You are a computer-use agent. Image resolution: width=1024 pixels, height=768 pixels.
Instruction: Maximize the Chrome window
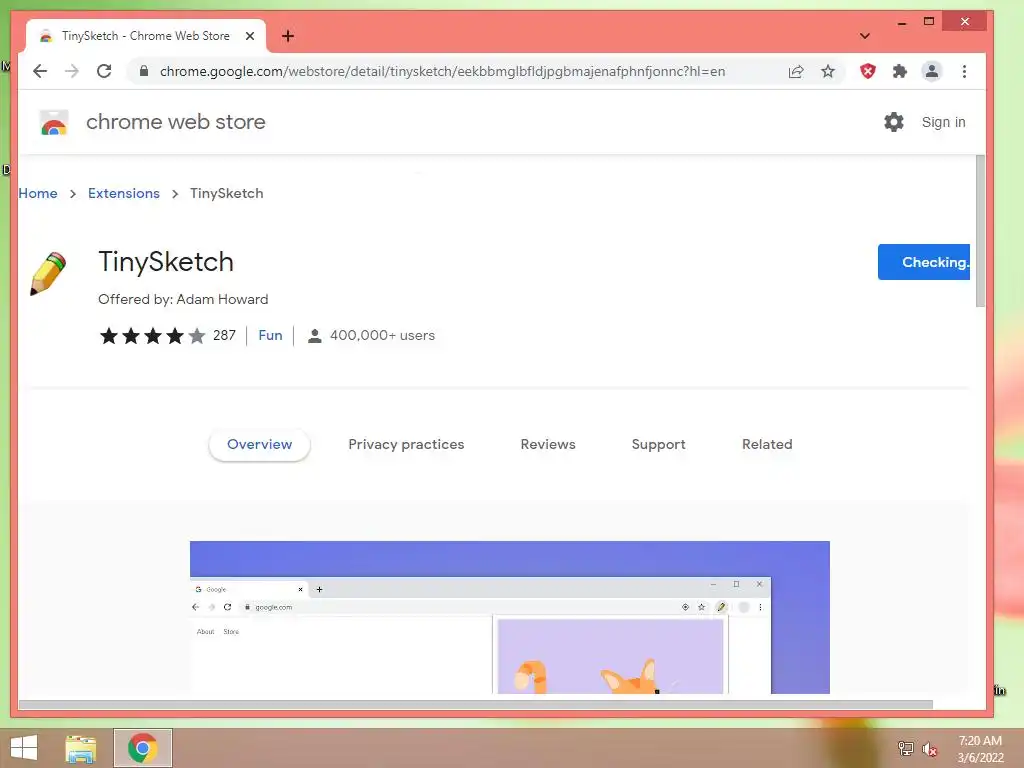pos(929,22)
